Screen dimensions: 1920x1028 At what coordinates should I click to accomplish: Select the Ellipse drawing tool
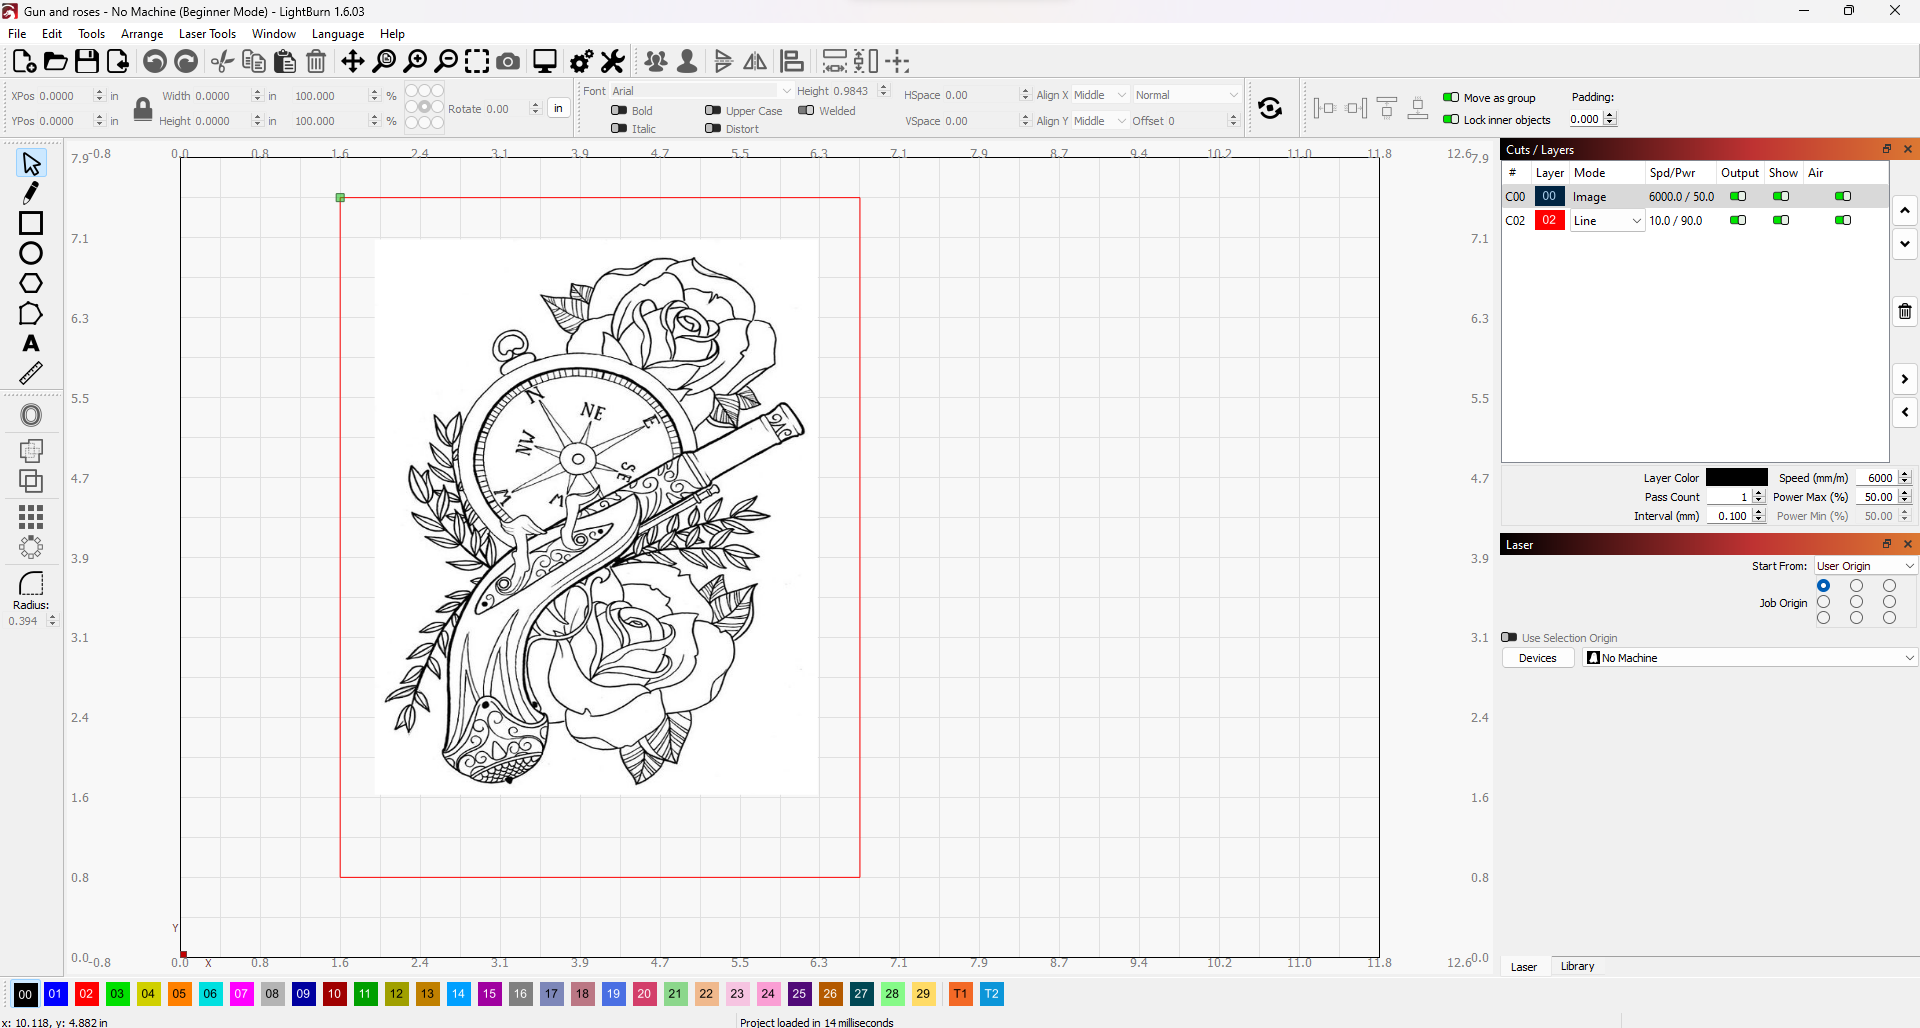[31, 253]
